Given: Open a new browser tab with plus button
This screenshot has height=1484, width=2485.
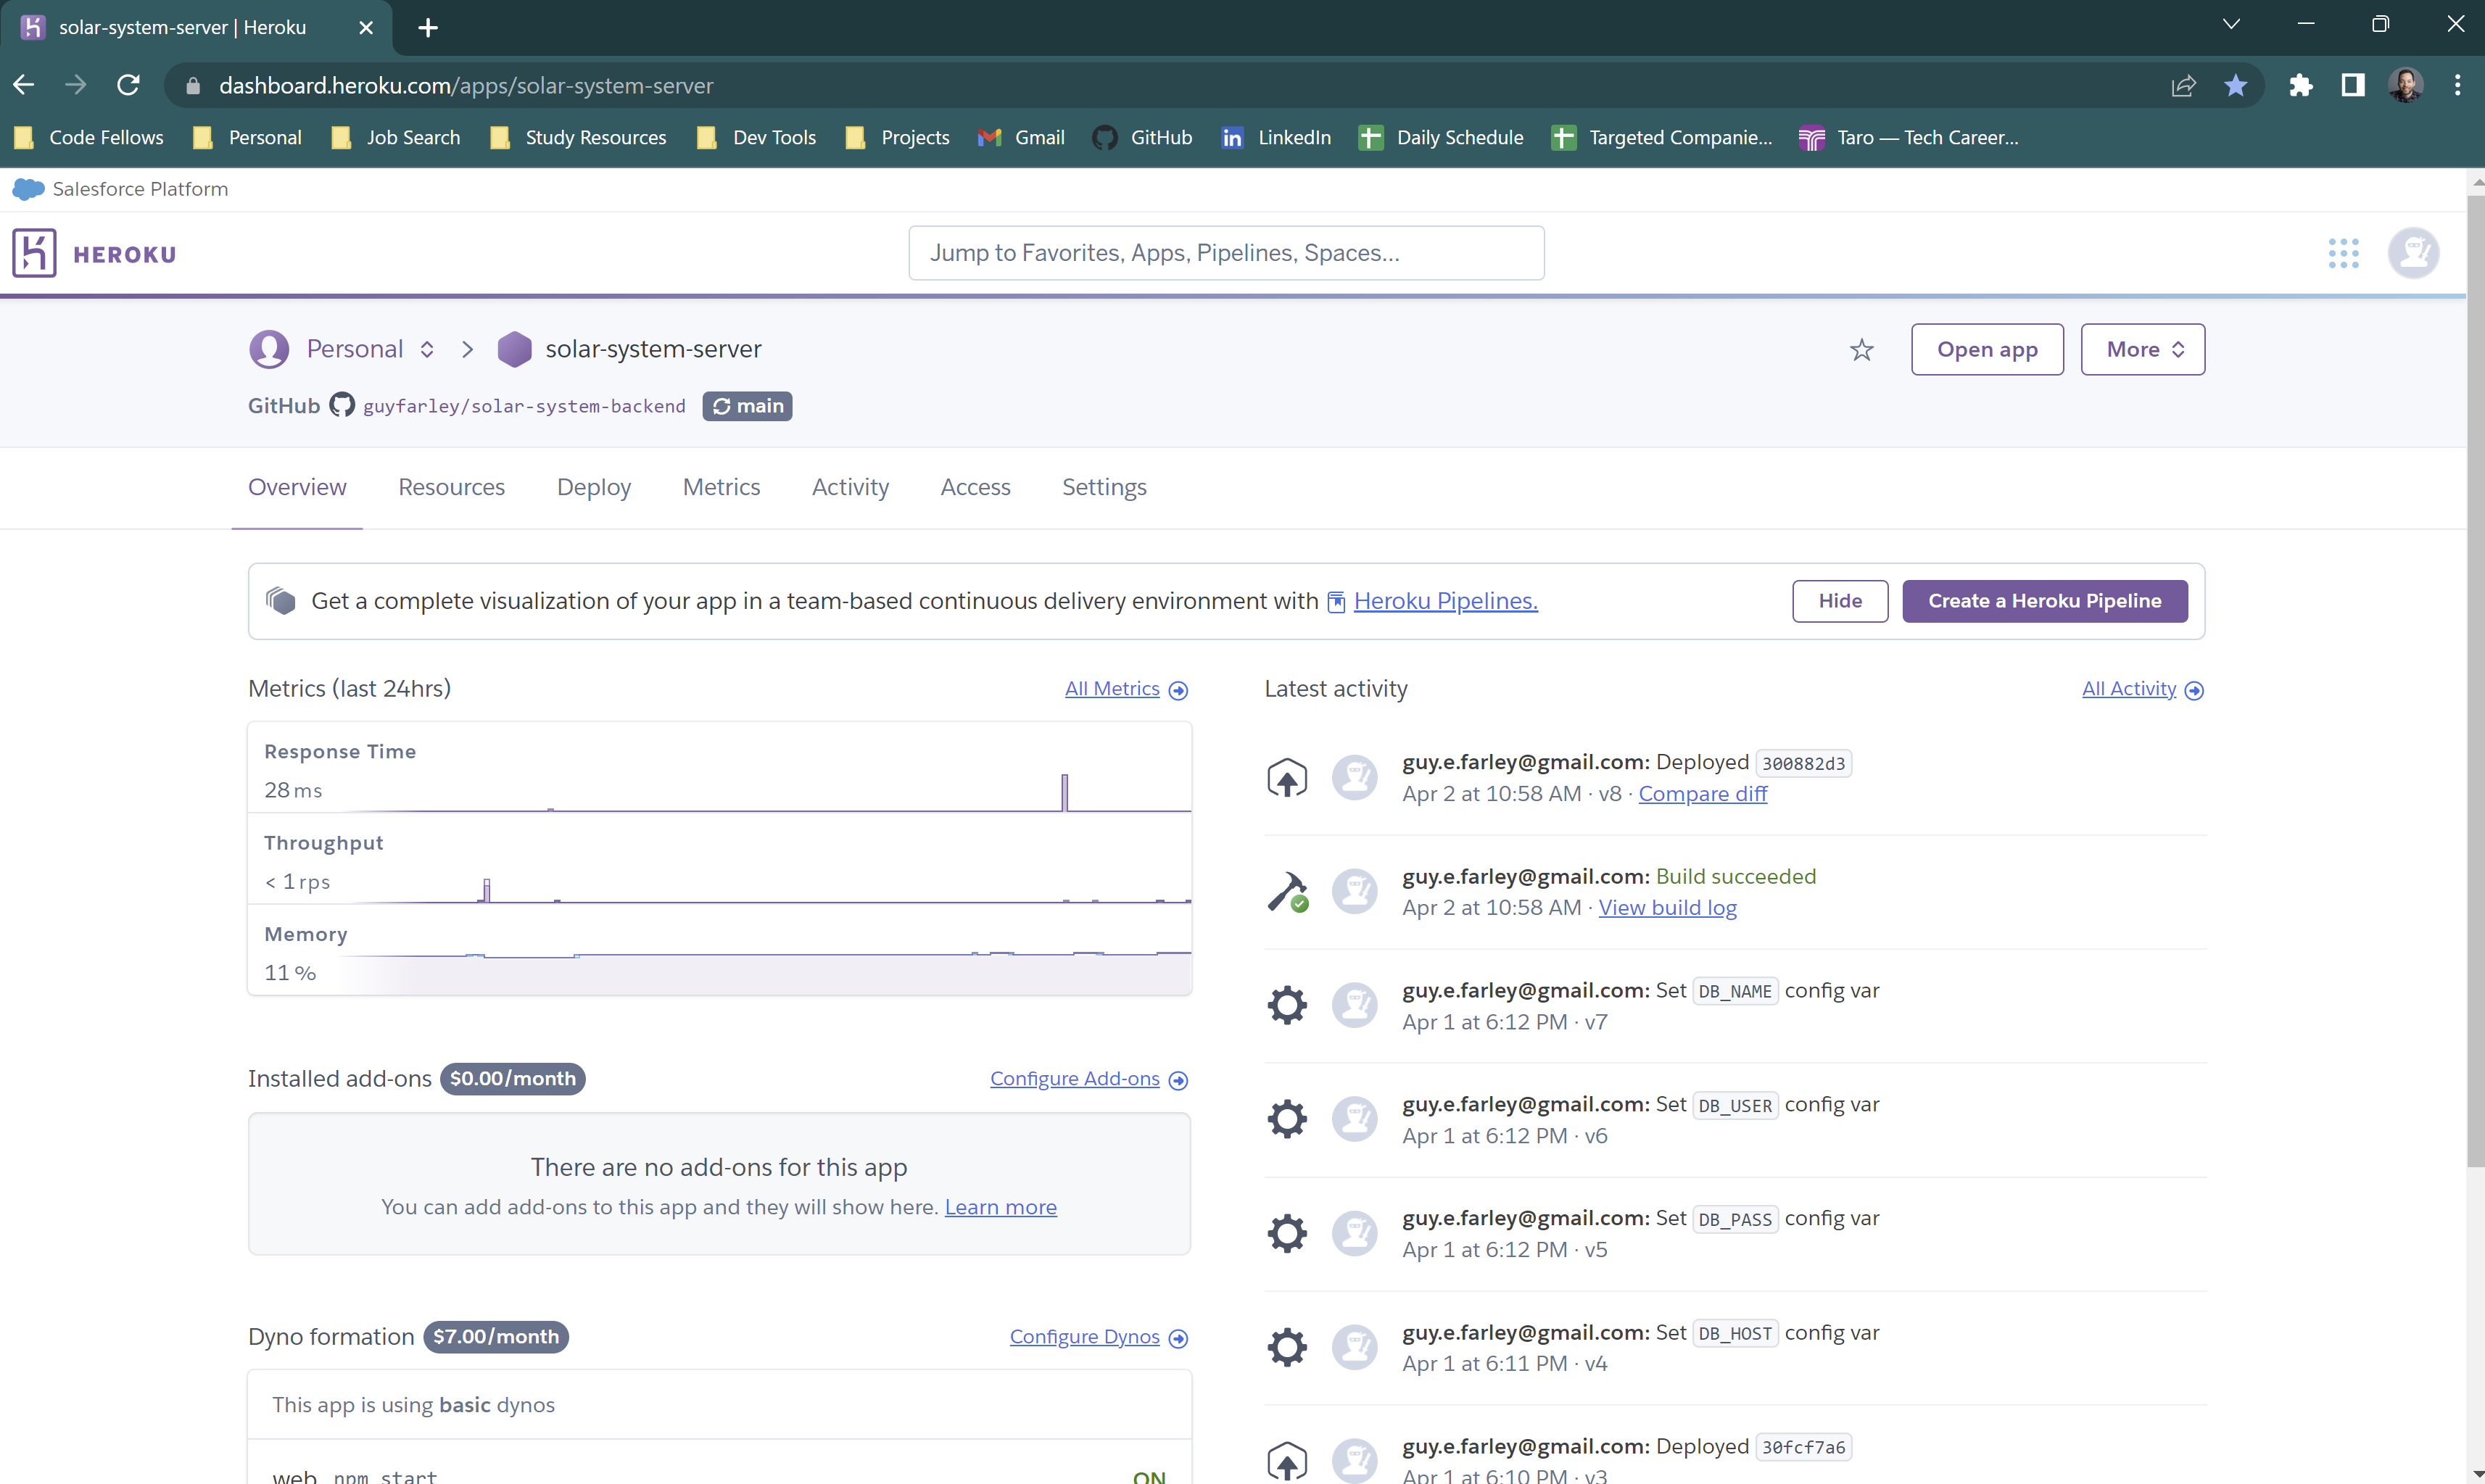Looking at the screenshot, I should 428,27.
